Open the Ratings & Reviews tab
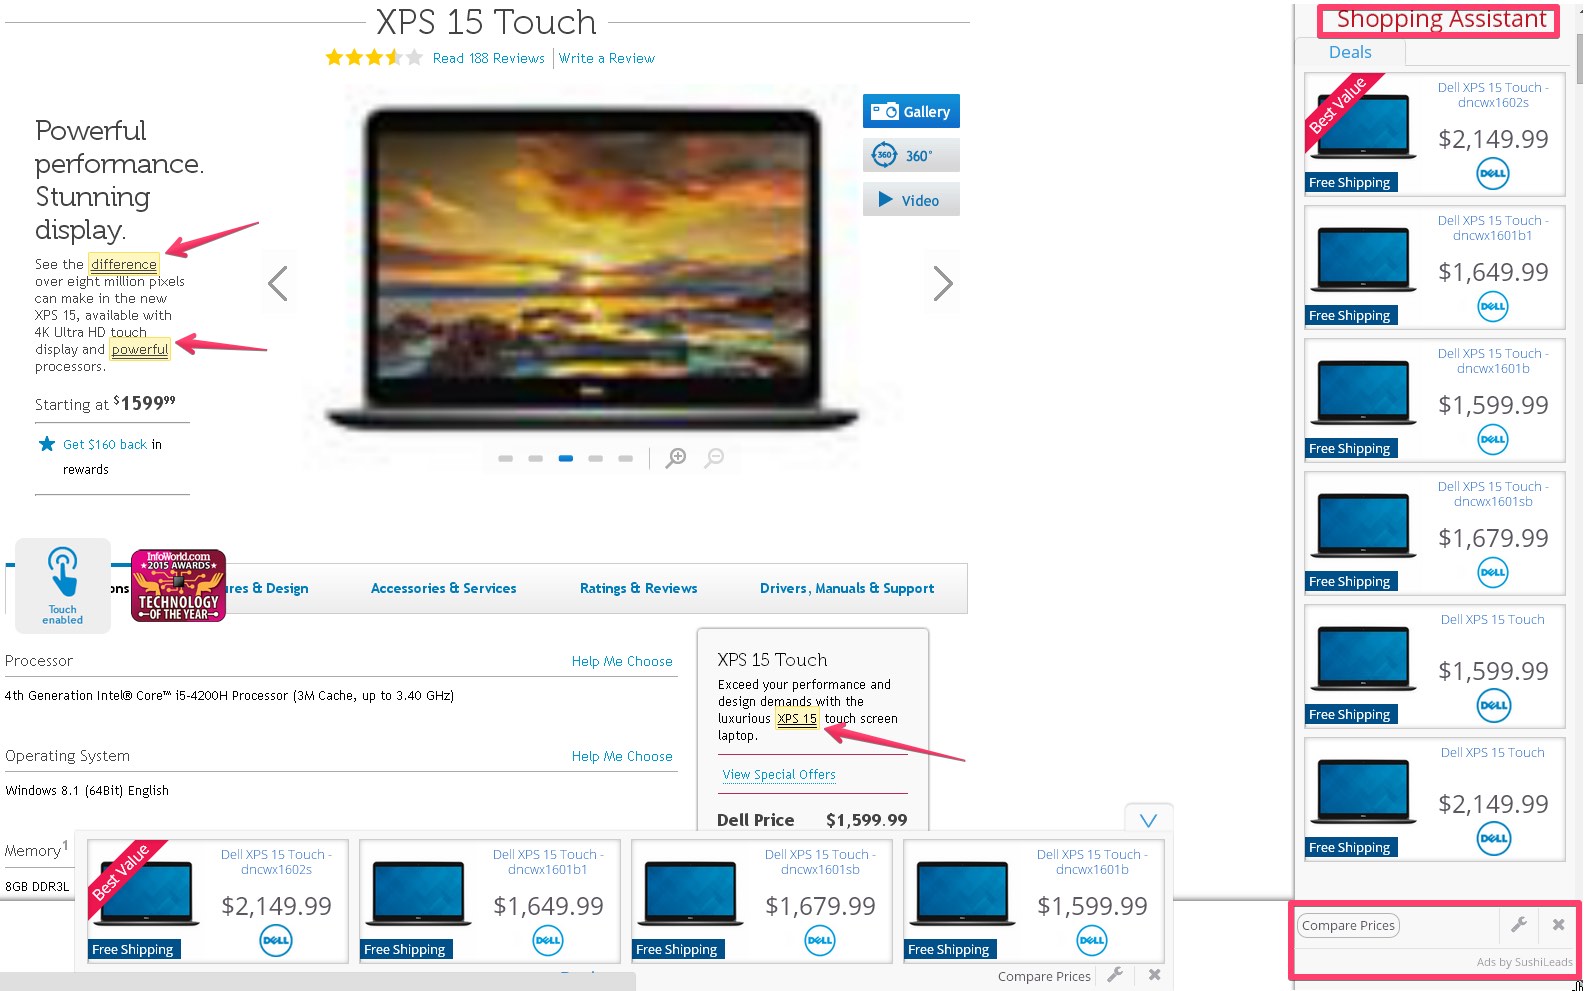The image size is (1586, 991). click(638, 588)
